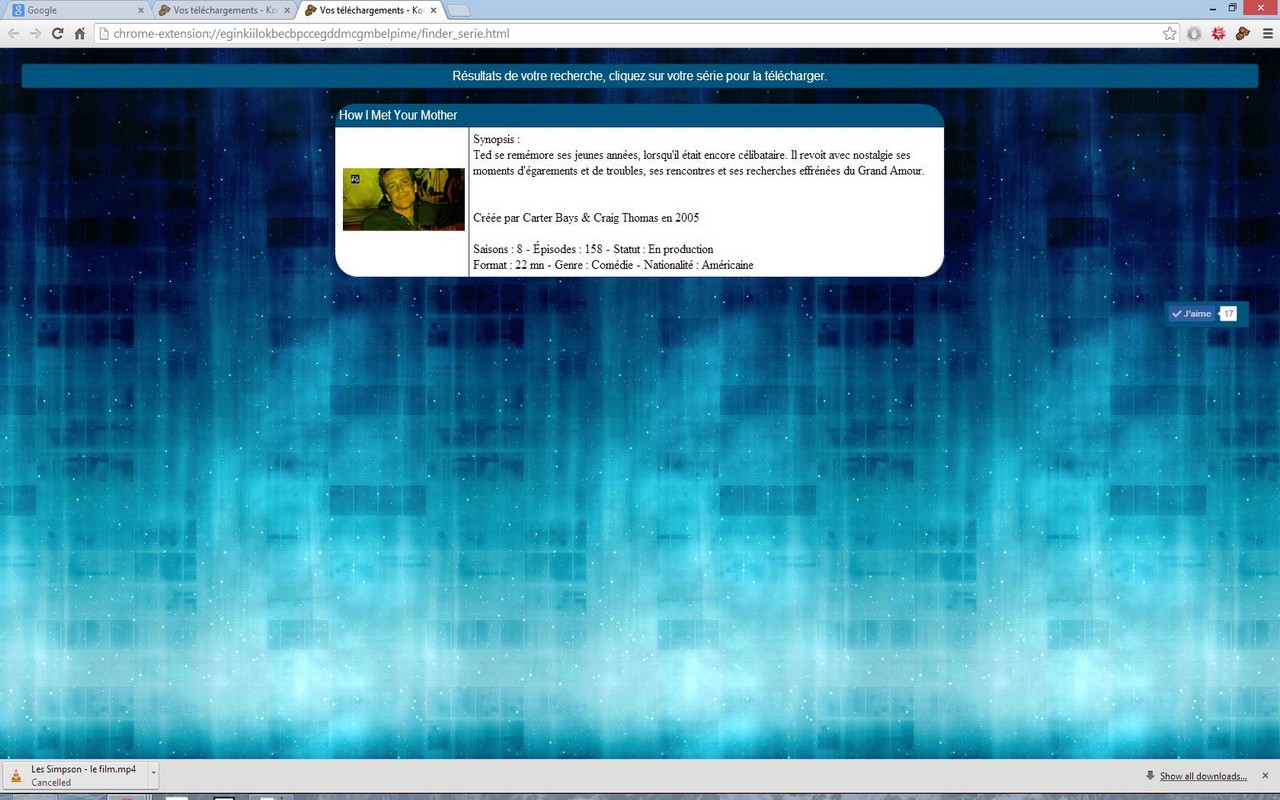
Task: Open the red starburst extension icon
Action: (x=1219, y=33)
